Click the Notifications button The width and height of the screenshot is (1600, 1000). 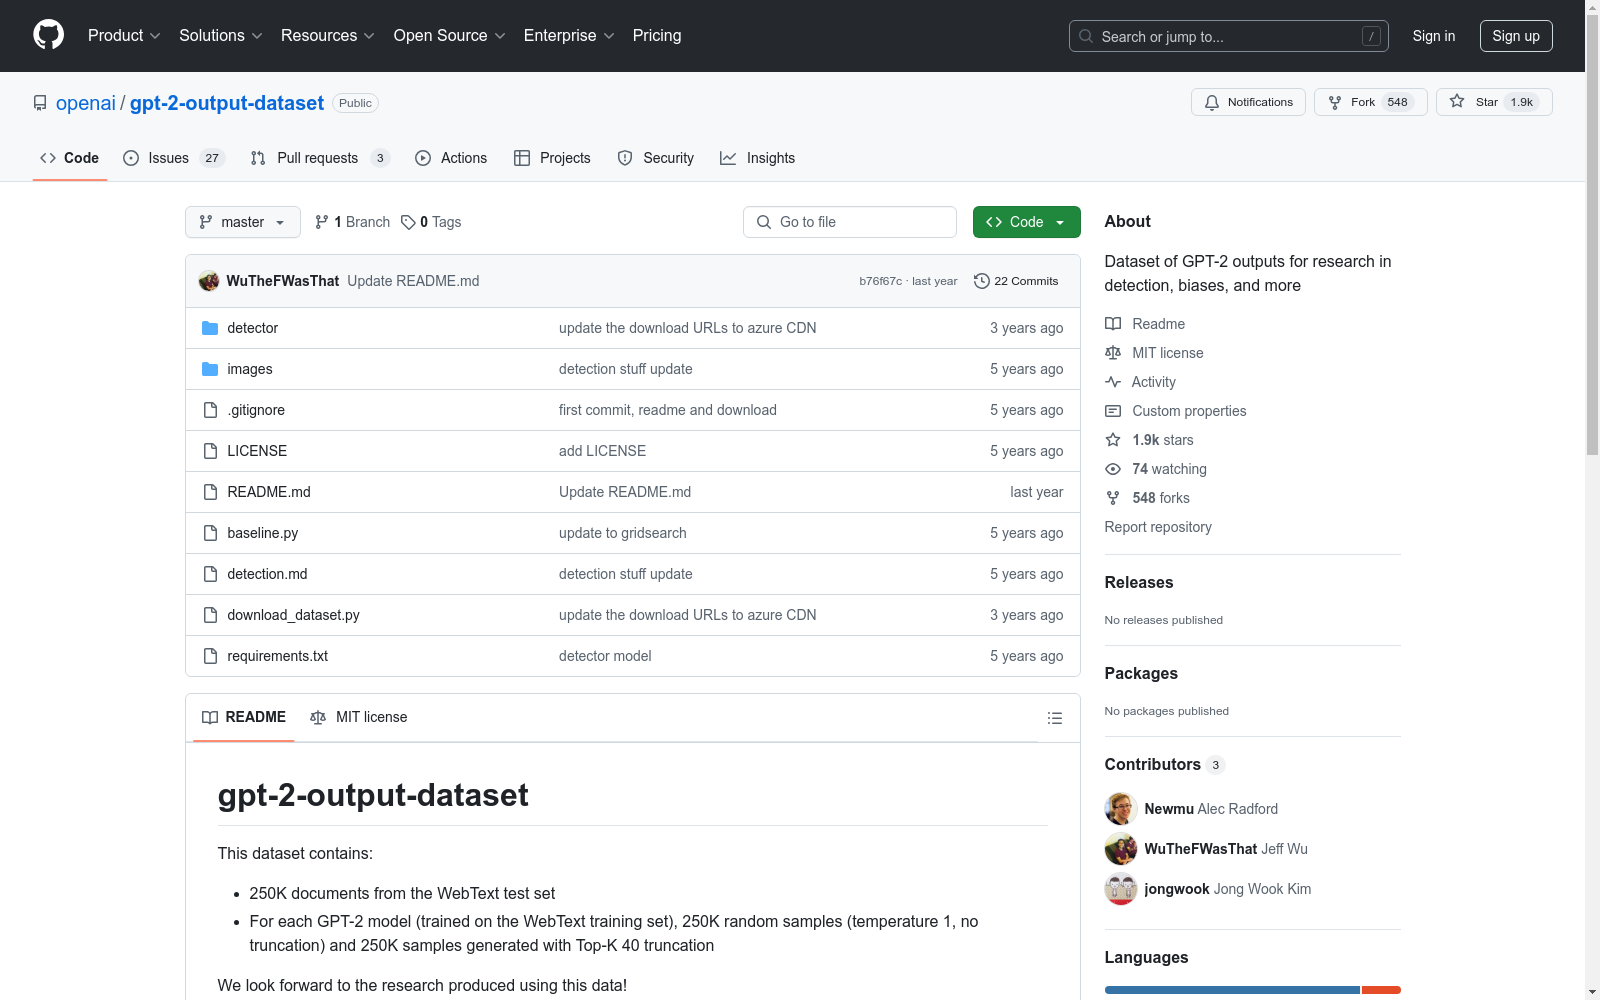[1248, 102]
